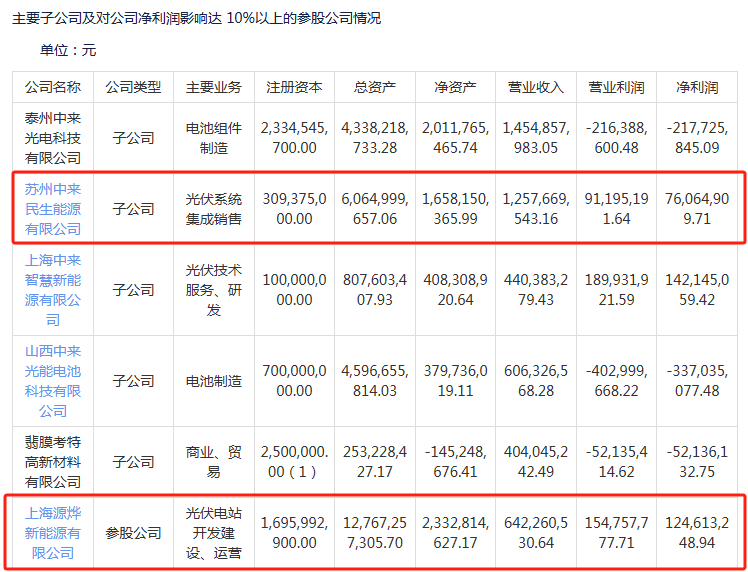The image size is (748, 572).
Task: Select total assets 12,767,257,305.70
Action: tap(375, 533)
